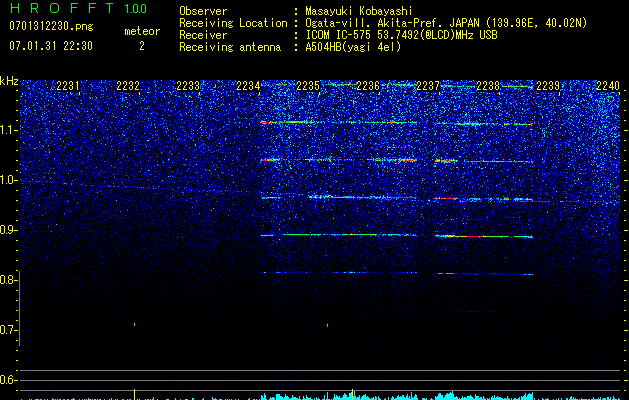Click the date and time 07.01.31 22:30
This screenshot has height=400, width=629.
coord(51,46)
